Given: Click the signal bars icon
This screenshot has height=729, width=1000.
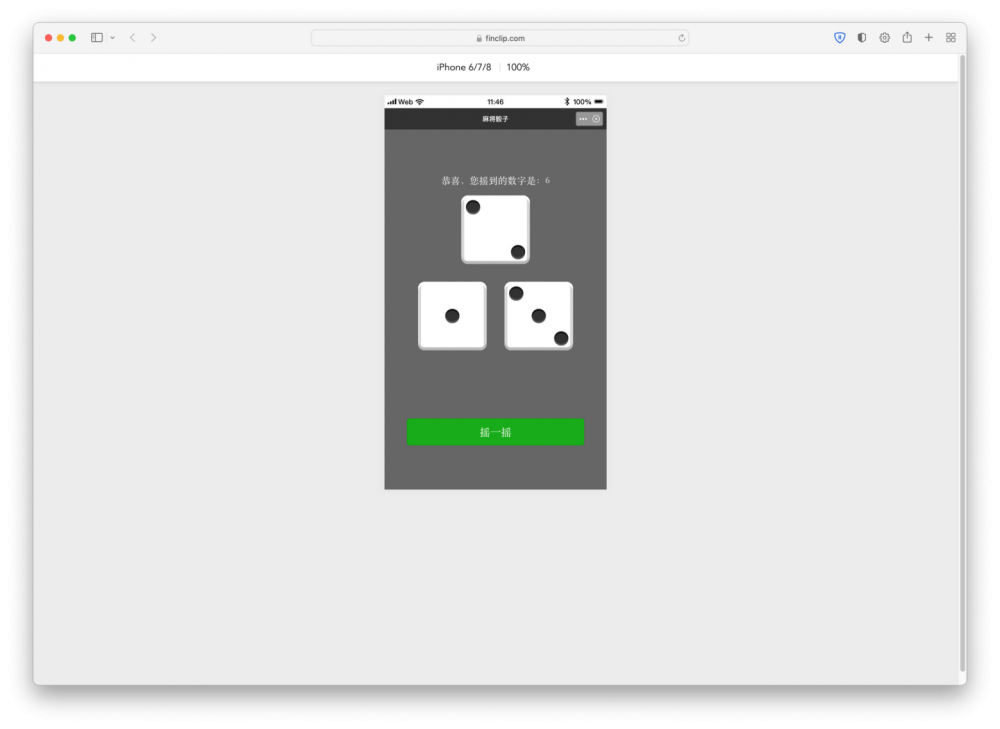Looking at the screenshot, I should coord(392,101).
